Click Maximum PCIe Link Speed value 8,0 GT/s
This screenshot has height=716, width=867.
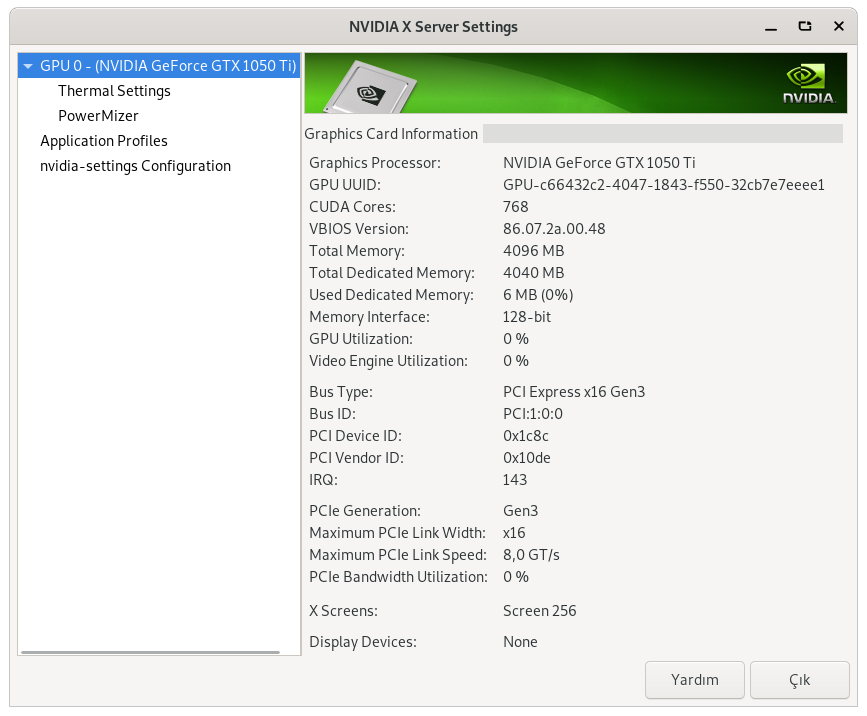click(x=531, y=555)
